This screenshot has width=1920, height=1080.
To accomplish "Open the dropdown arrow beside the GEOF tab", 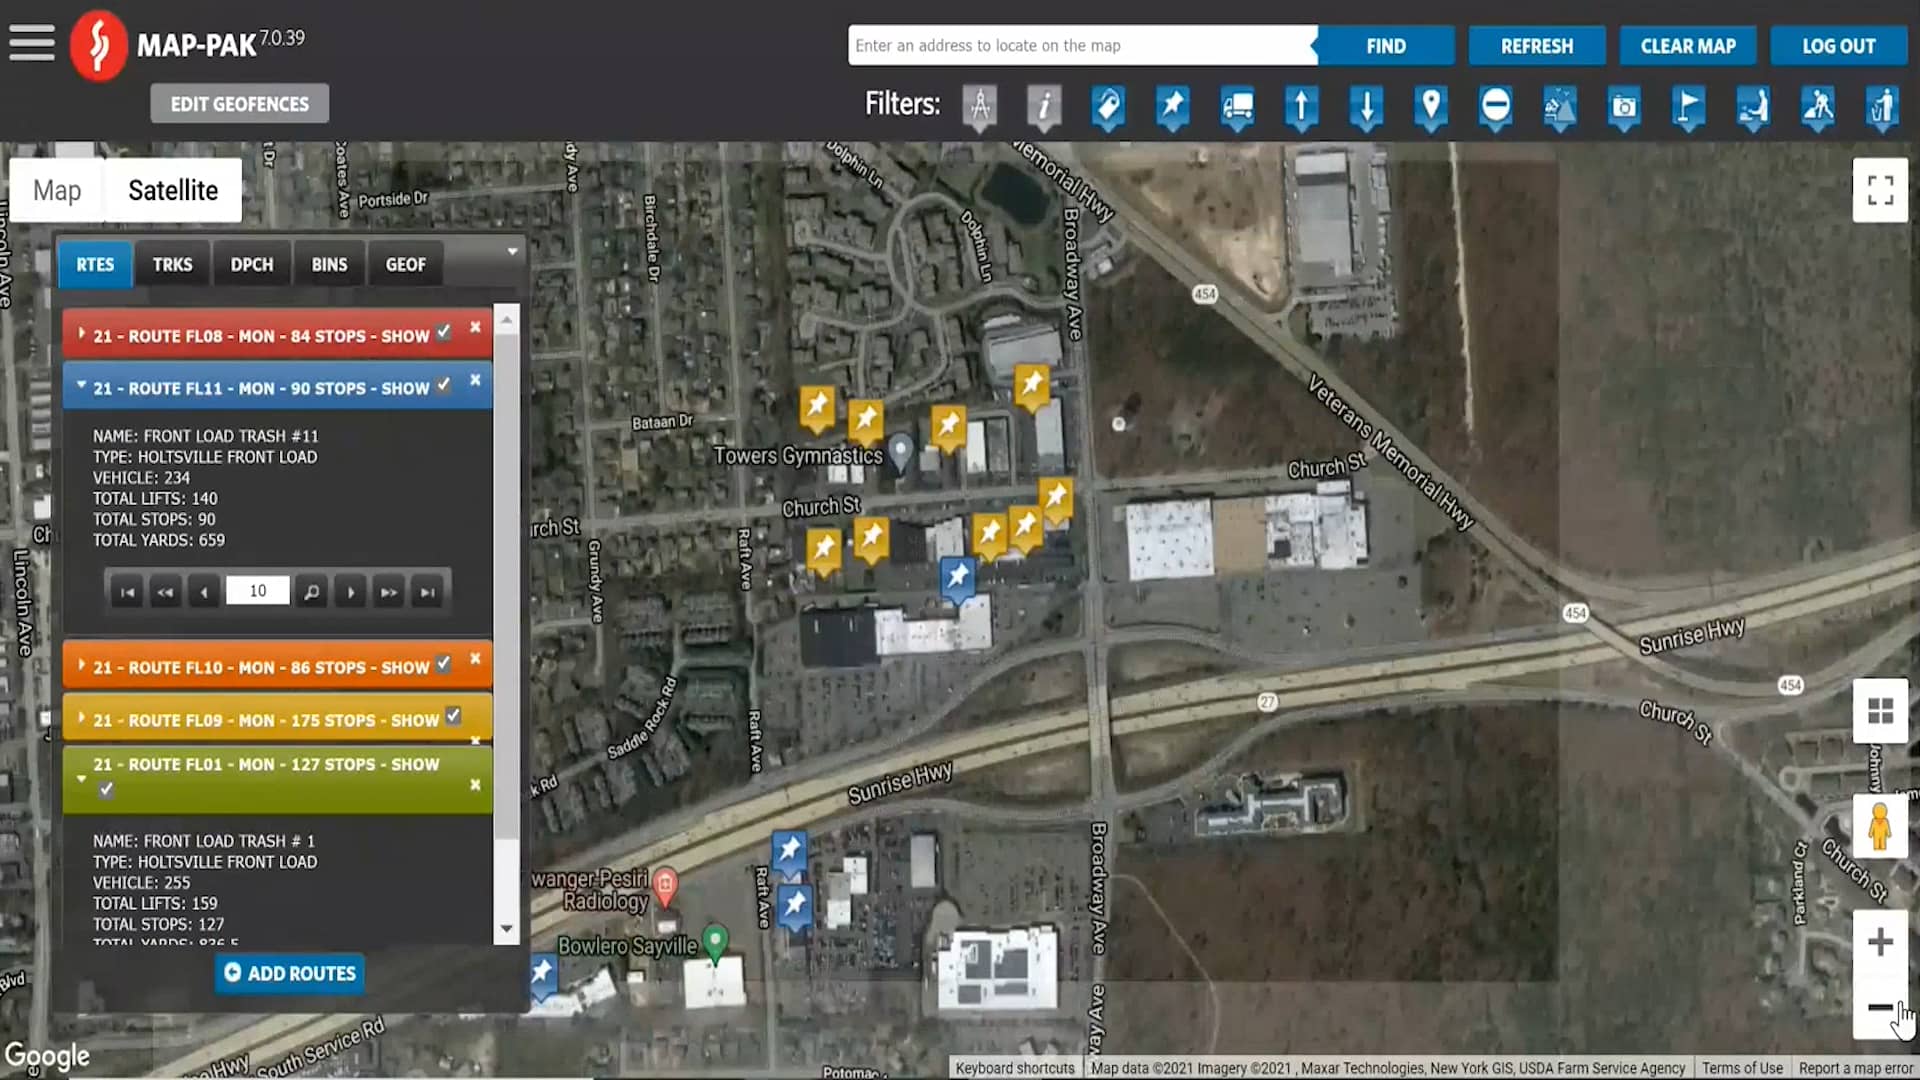I will coord(512,252).
